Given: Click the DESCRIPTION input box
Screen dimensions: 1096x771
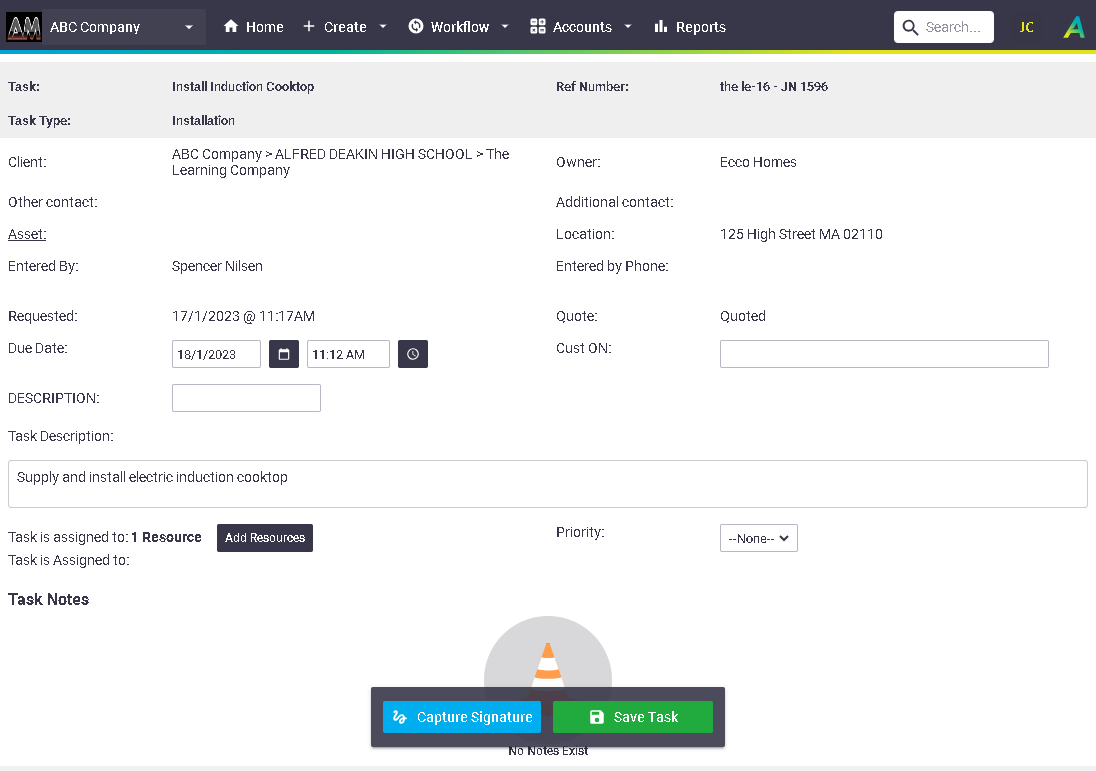Looking at the screenshot, I should pos(246,398).
